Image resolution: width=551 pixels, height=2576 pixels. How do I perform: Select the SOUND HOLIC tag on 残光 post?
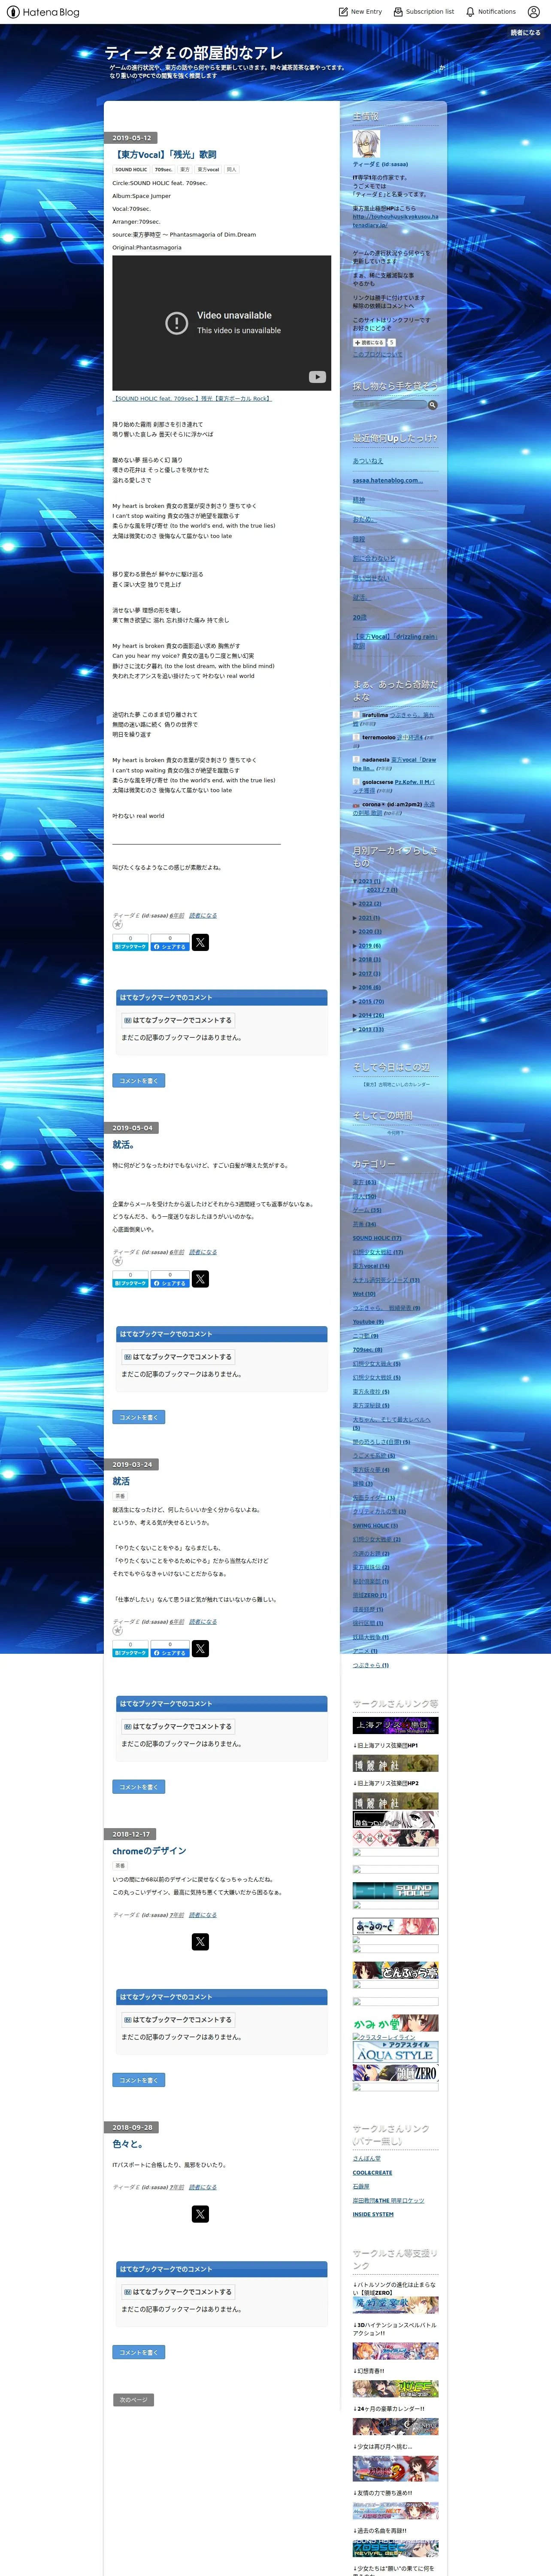[131, 170]
